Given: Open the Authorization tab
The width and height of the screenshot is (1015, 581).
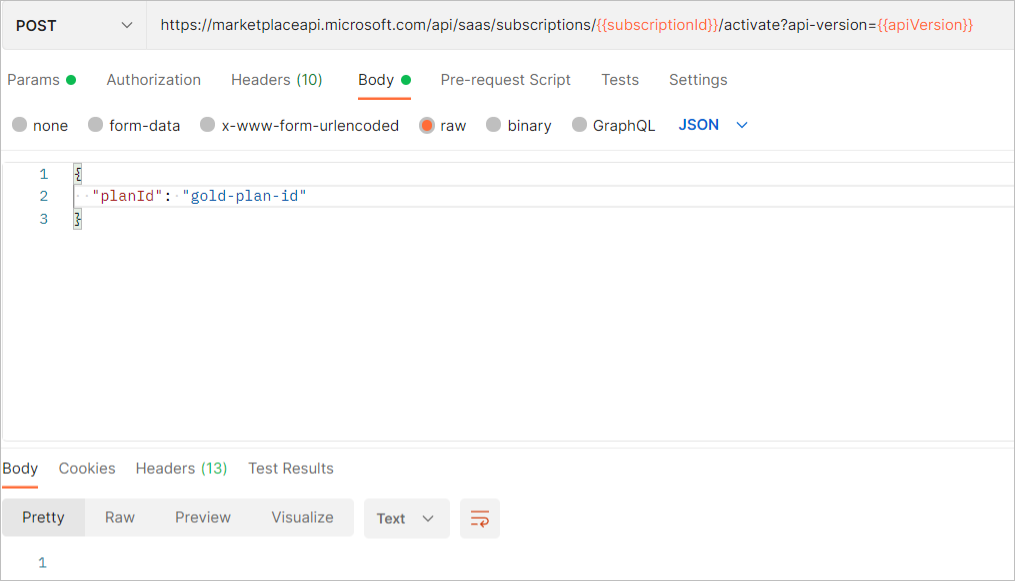Looking at the screenshot, I should 153,80.
